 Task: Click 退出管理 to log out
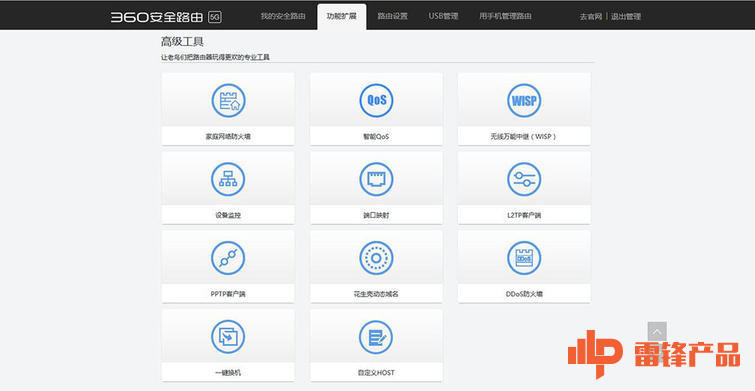coord(626,17)
